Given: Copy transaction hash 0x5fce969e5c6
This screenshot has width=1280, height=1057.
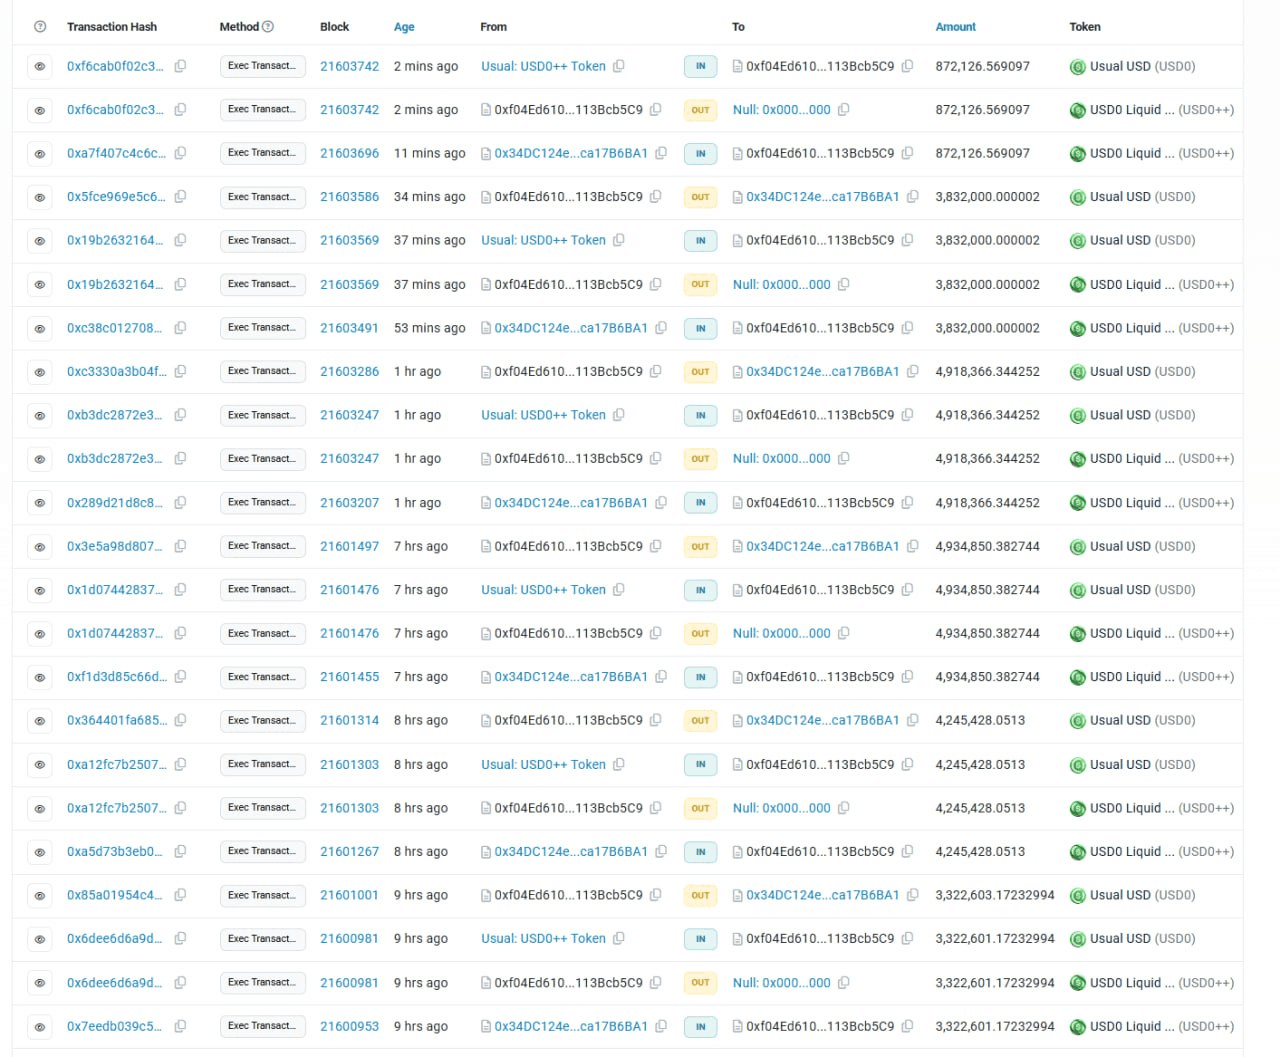Looking at the screenshot, I should 180,197.
